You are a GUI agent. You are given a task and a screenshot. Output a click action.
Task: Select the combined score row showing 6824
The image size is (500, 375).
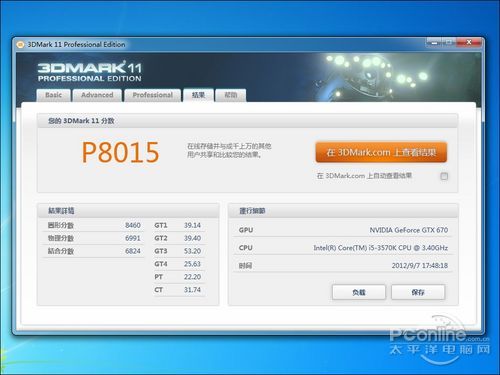[94, 251]
